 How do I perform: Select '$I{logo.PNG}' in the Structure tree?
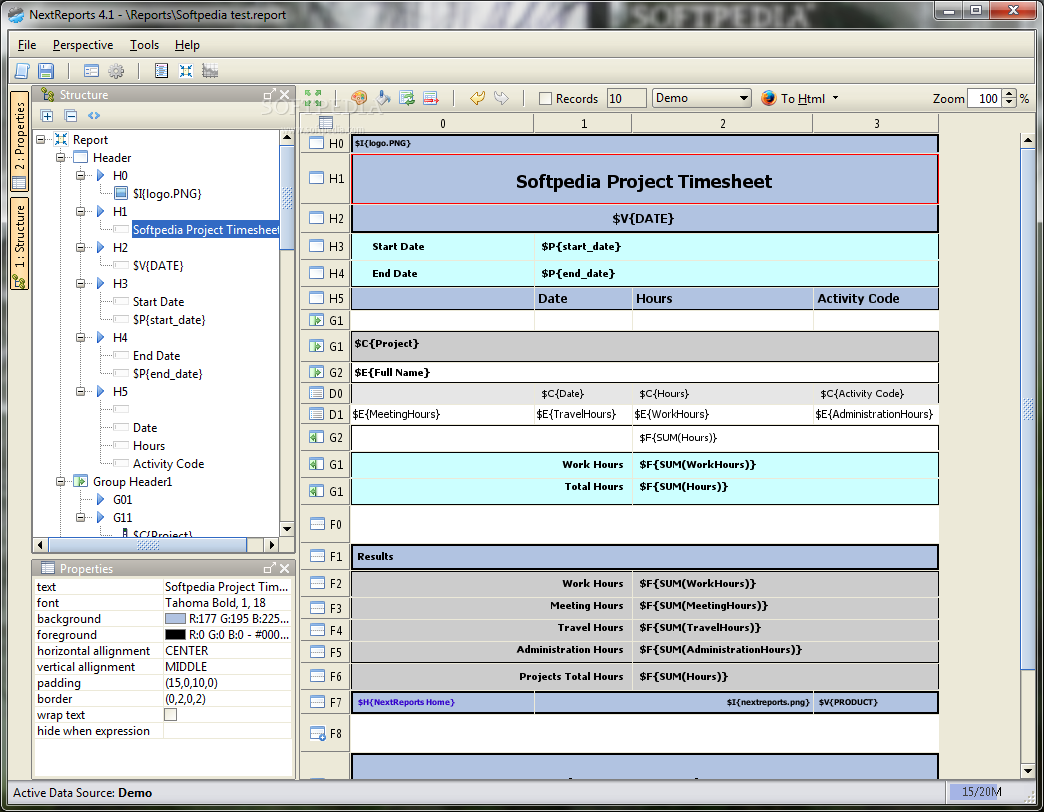click(x=167, y=193)
